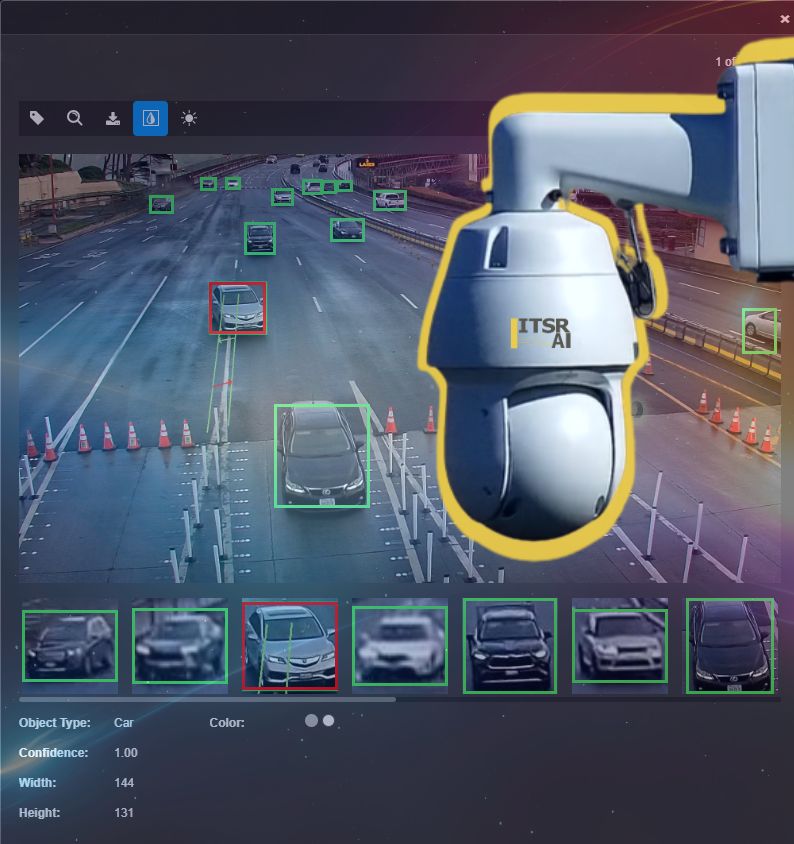This screenshot has height=844, width=794.
Task: Click the Width value 144
Action: point(124,783)
